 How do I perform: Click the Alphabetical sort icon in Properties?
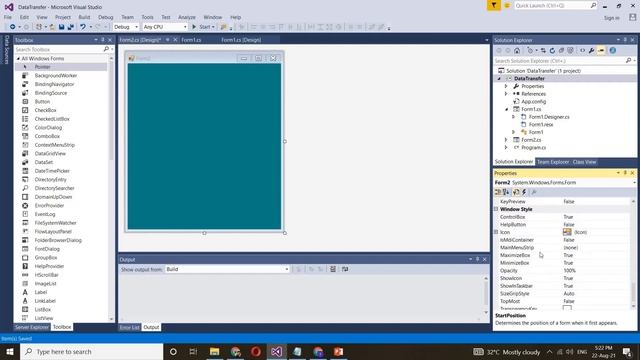coord(506,192)
